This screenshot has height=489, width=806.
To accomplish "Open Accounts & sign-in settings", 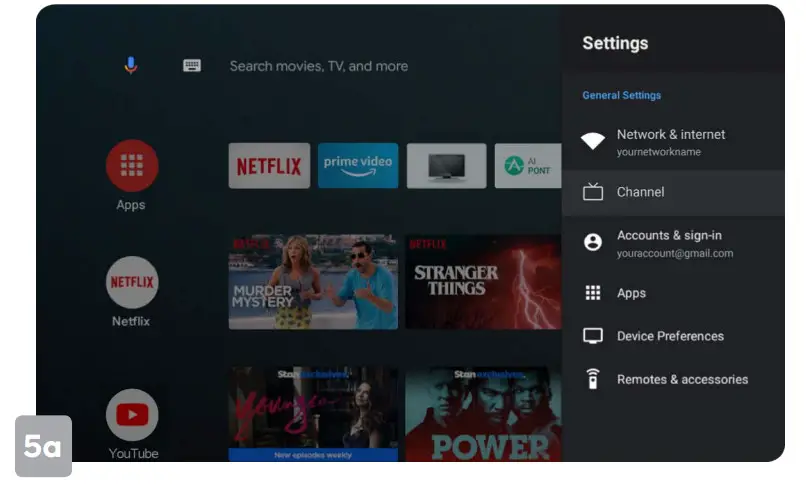I will pos(673,243).
